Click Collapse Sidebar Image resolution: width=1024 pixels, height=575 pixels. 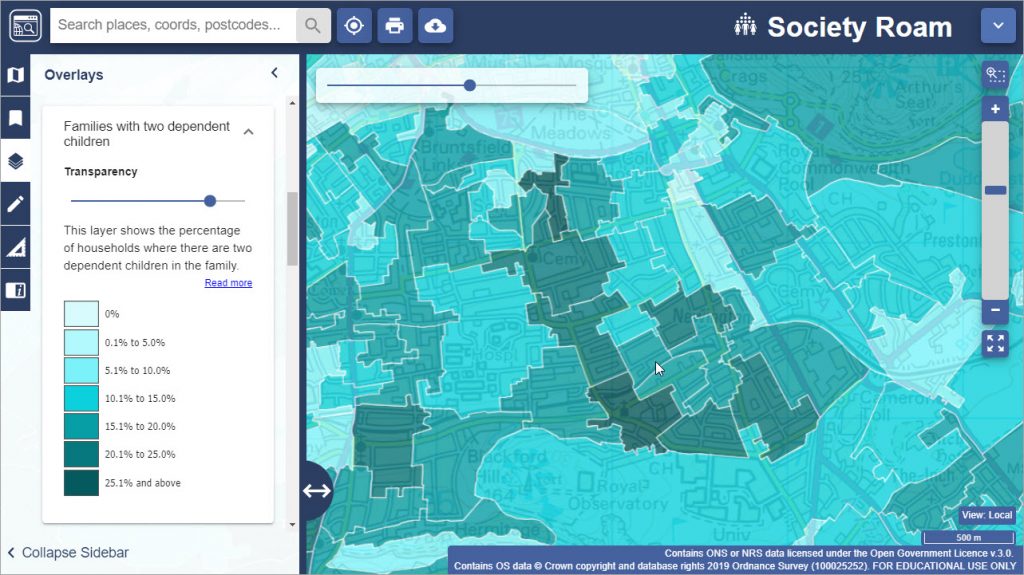coord(67,552)
